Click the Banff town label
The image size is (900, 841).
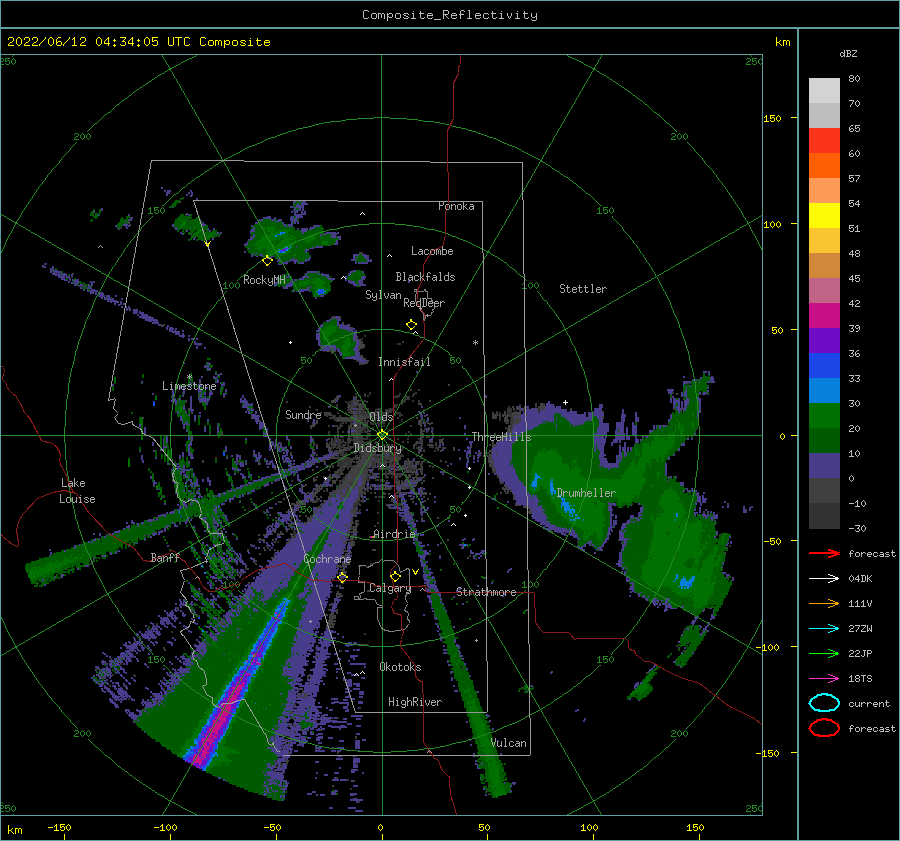point(165,557)
